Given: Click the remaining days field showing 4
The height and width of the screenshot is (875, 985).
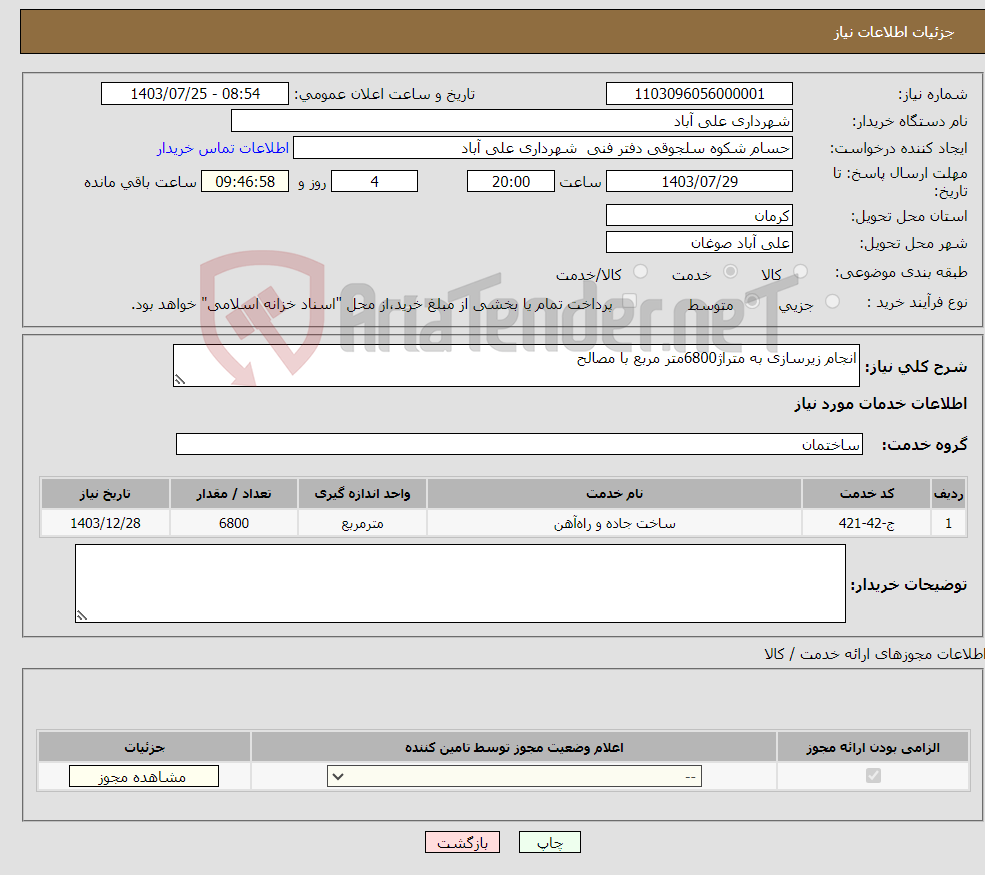Looking at the screenshot, I should point(374,182).
